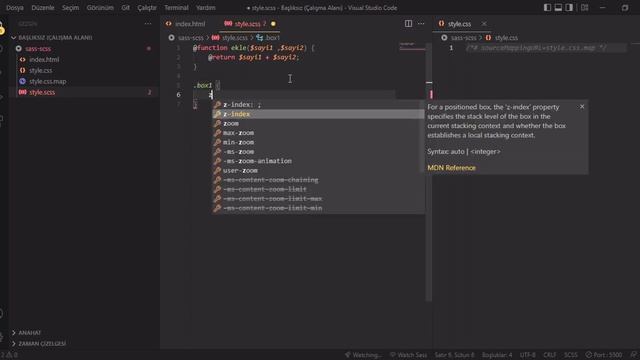
Task: Click sass-scss breadcrumb in right editor
Action: click(x=463, y=38)
